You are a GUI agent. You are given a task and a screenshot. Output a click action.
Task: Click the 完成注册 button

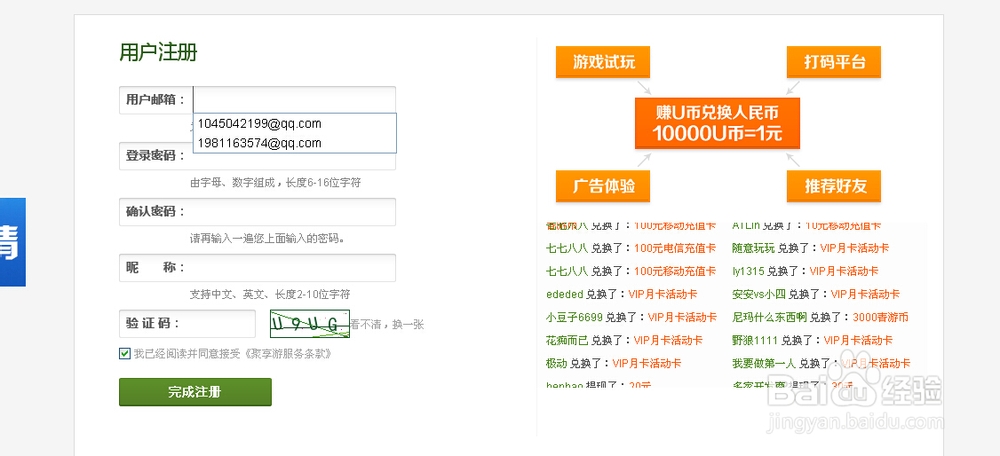pyautogui.click(x=195, y=392)
